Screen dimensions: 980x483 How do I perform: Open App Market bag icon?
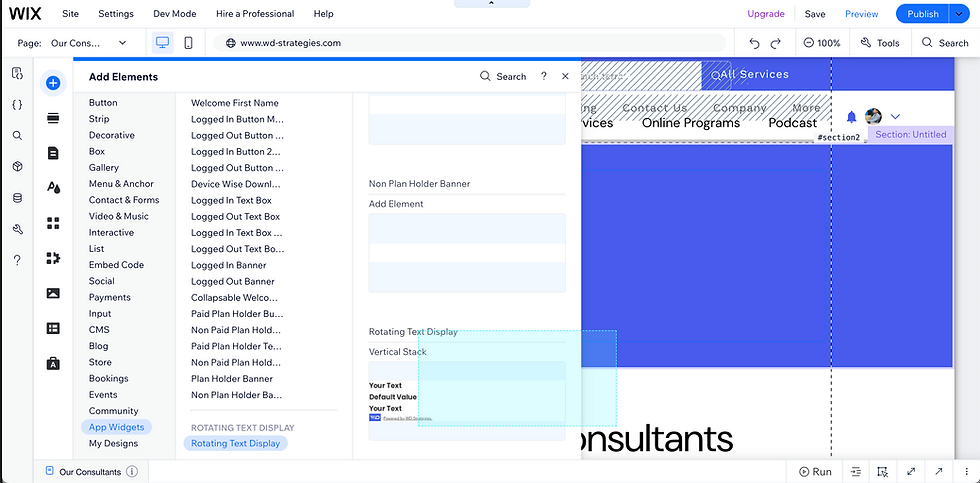tap(53, 363)
